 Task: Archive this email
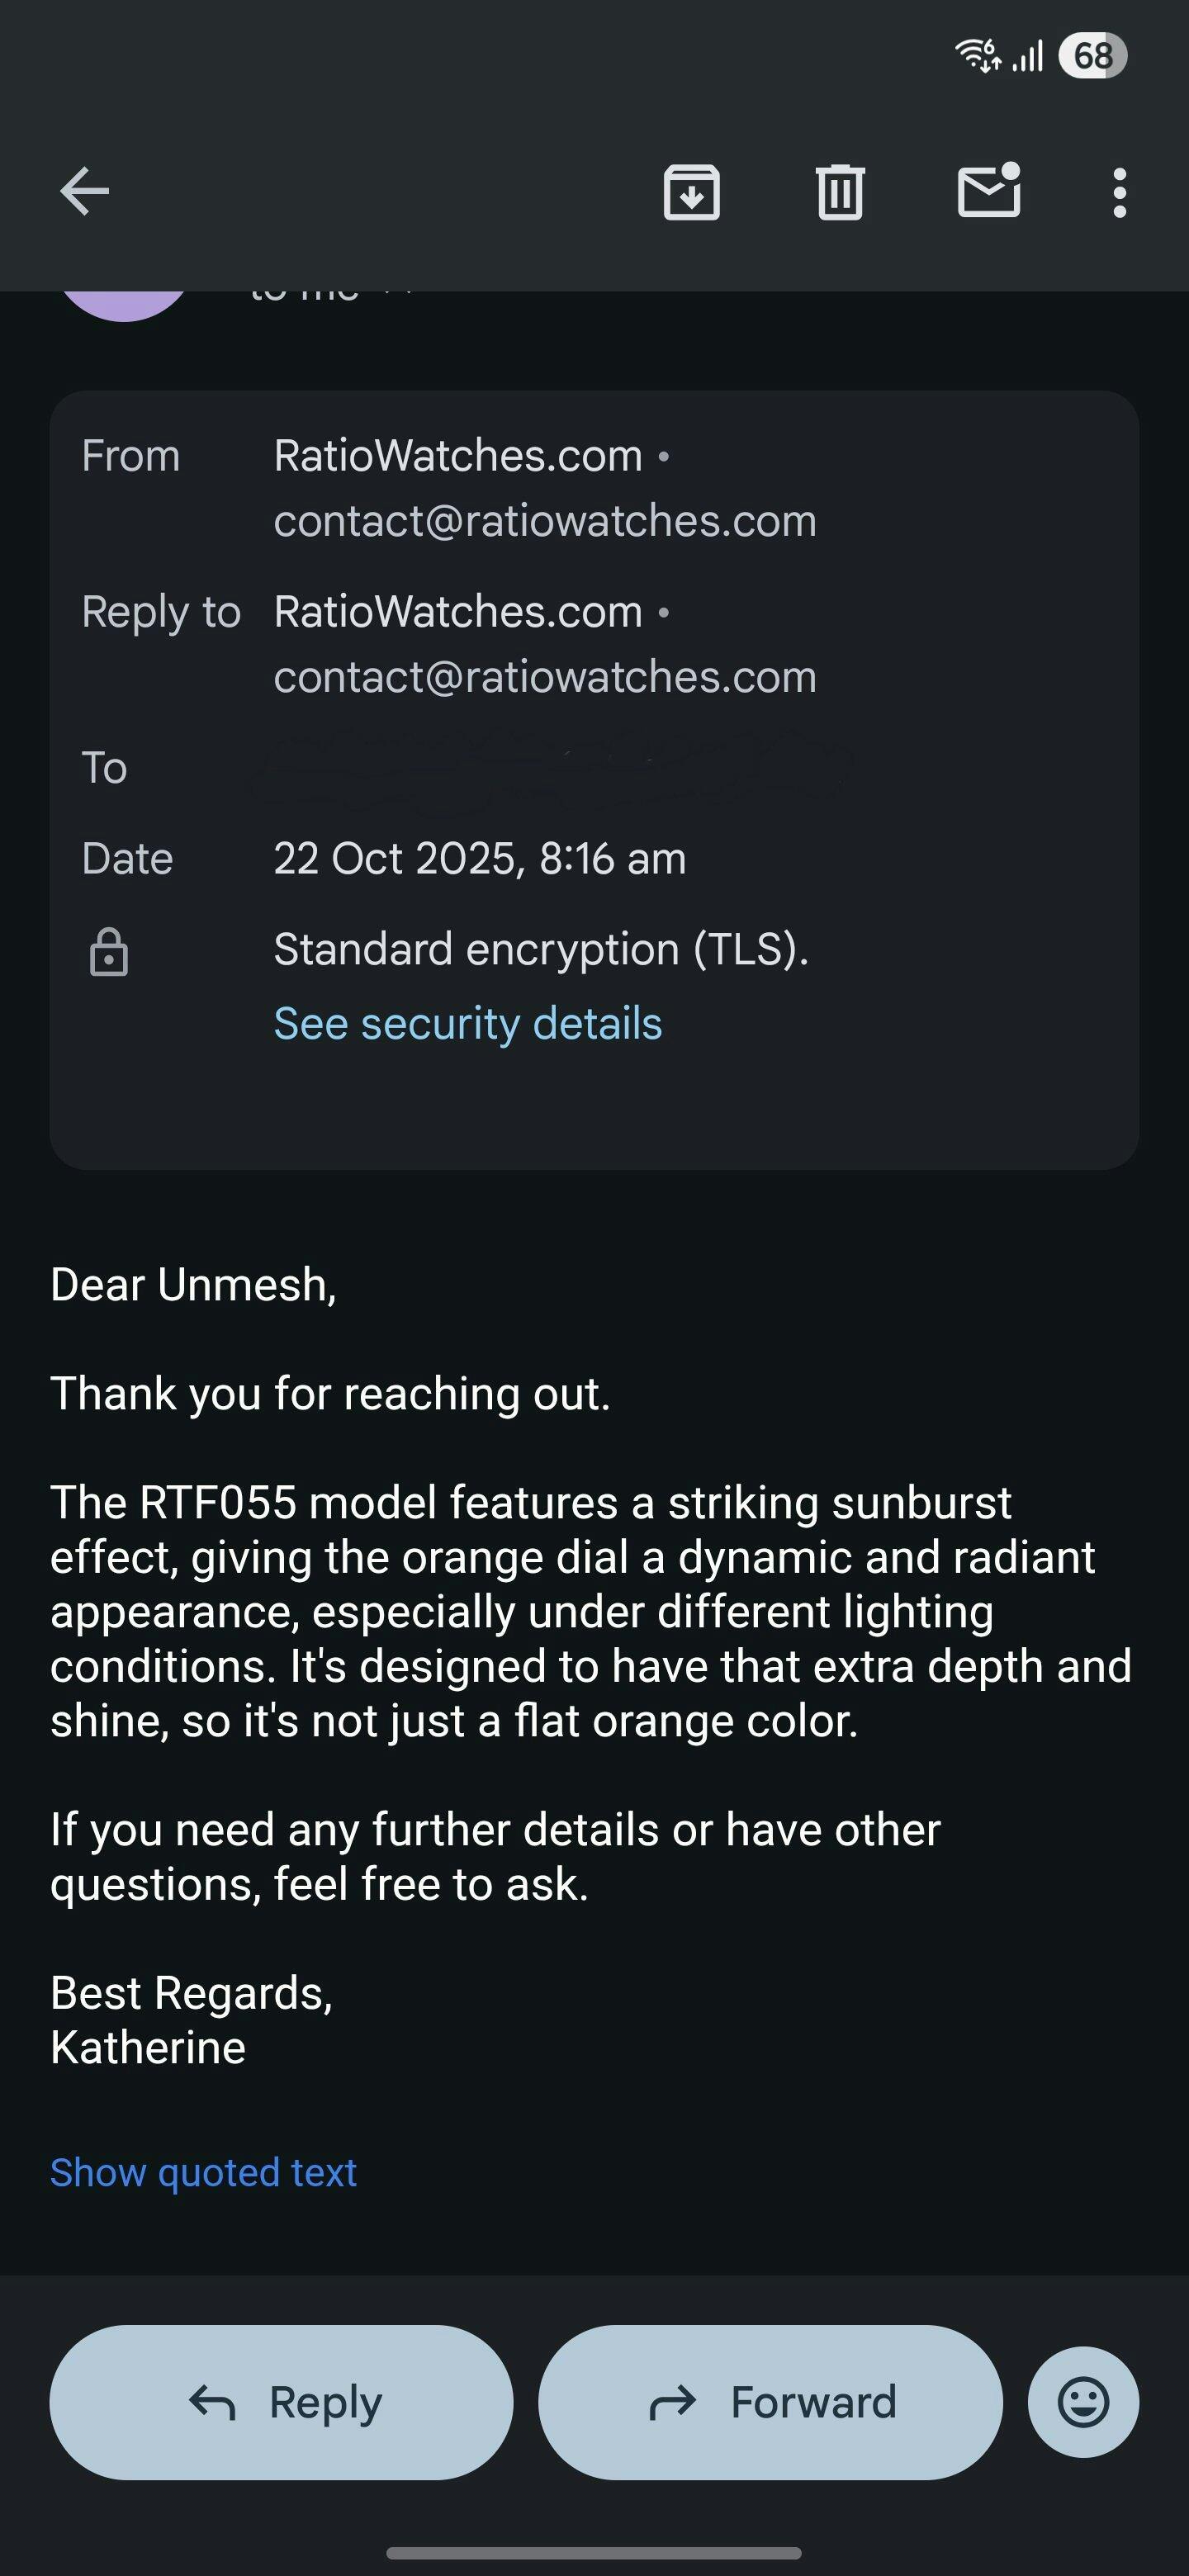point(691,192)
